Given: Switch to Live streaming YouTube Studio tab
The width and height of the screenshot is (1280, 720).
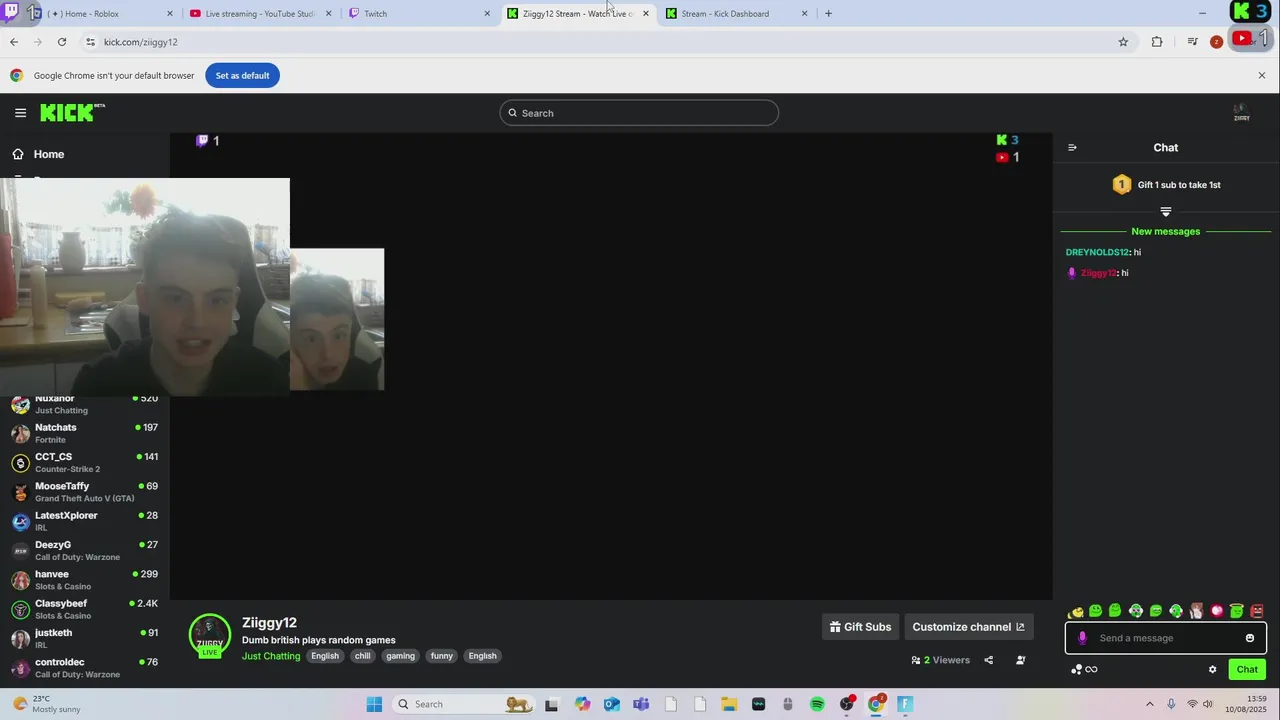Looking at the screenshot, I should 260,14.
